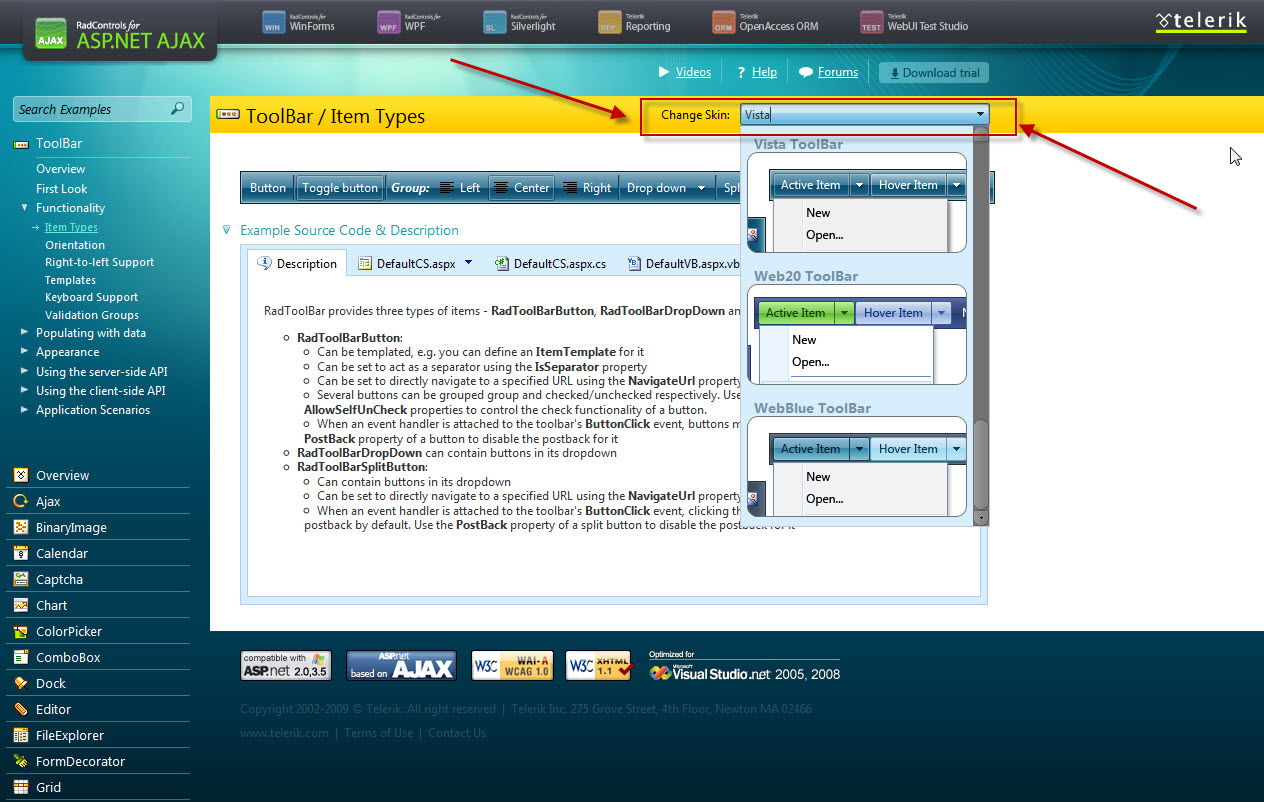Image resolution: width=1264 pixels, height=802 pixels.
Task: Open the Videos link
Action: pyautogui.click(x=693, y=72)
